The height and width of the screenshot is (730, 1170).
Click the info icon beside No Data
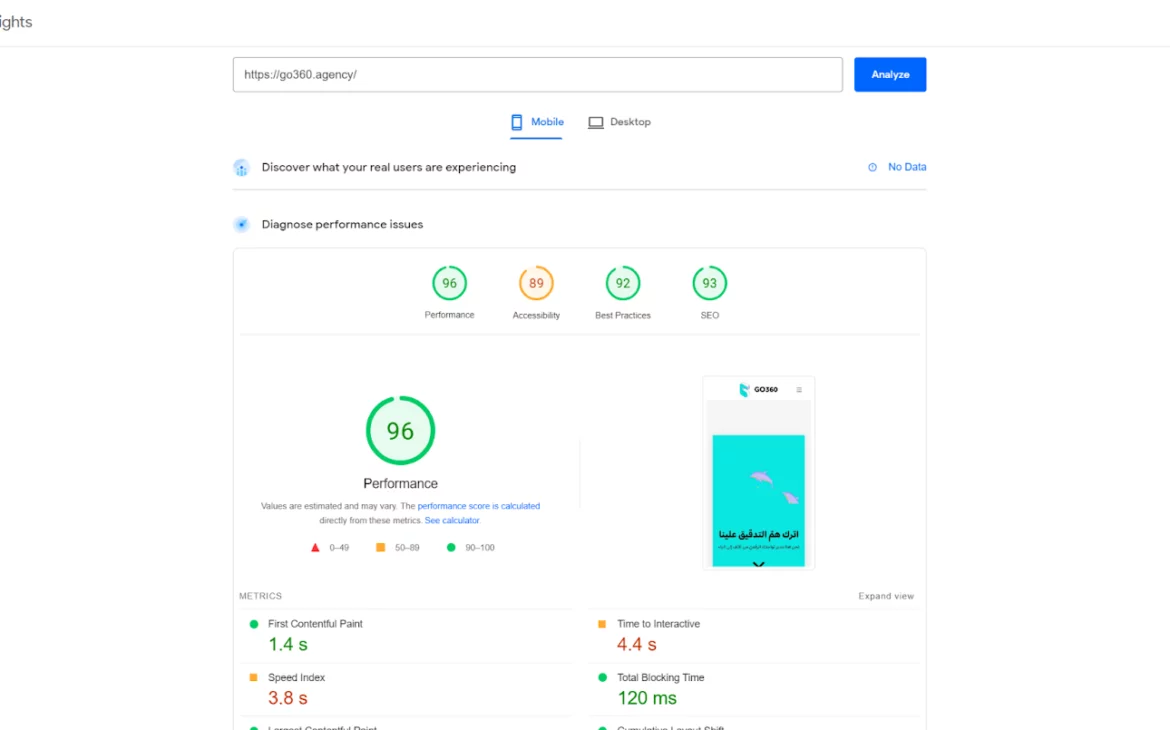[x=872, y=167]
